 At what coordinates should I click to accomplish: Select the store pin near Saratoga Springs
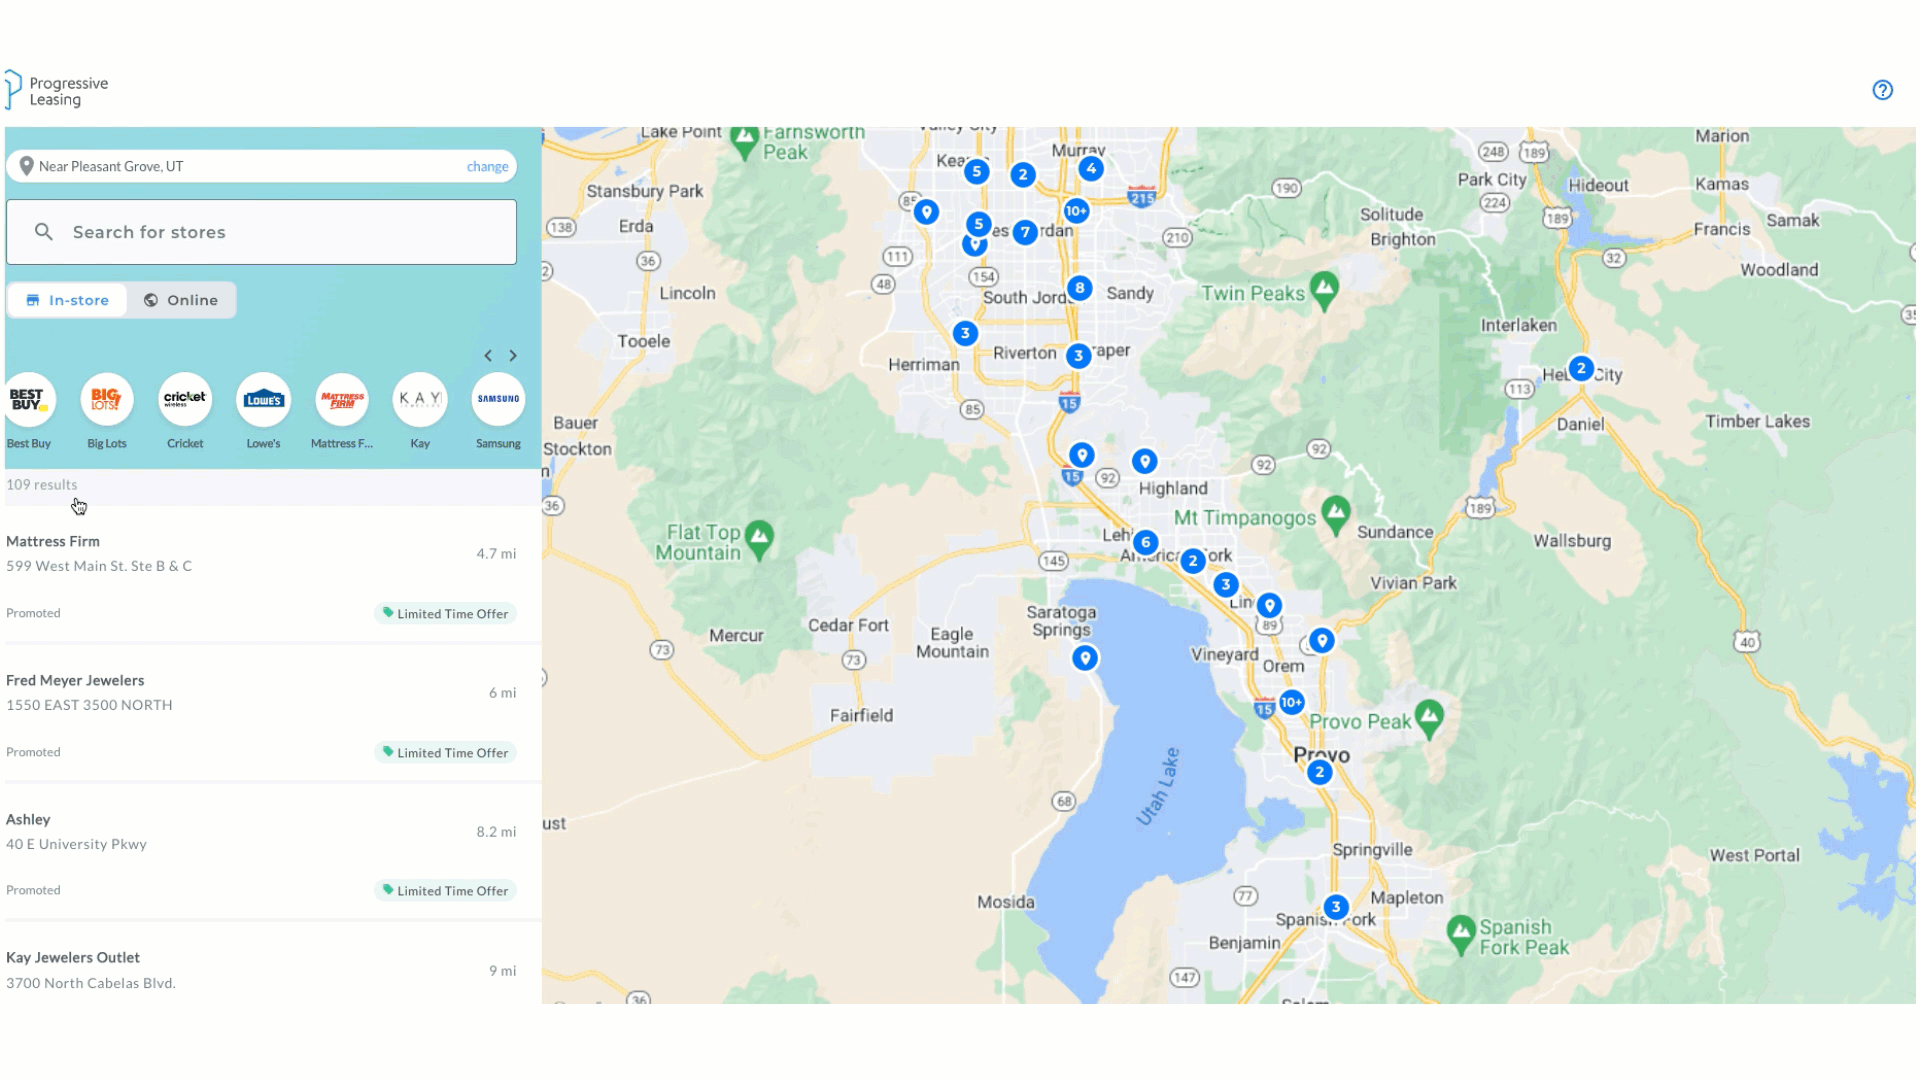(1085, 658)
